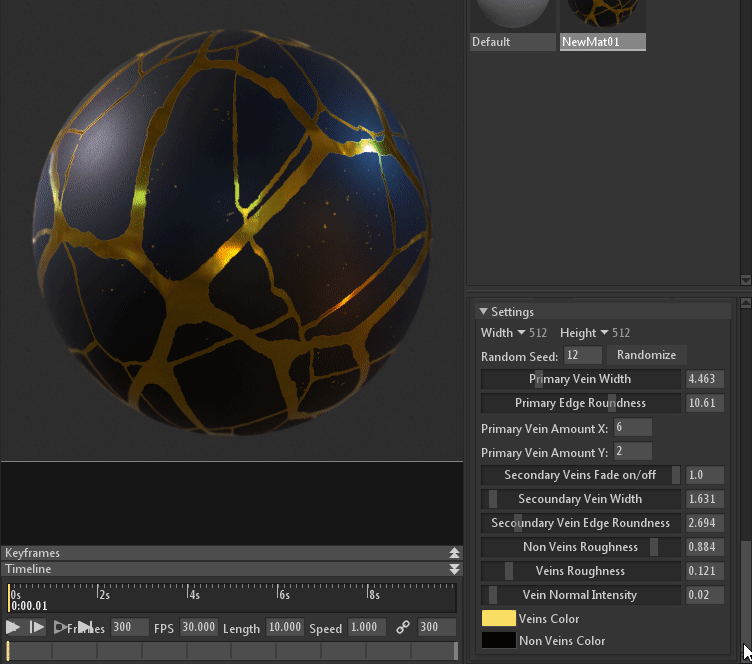Expand the Timeline panel via double-down arrows
This screenshot has height=664, width=752.
(x=454, y=569)
